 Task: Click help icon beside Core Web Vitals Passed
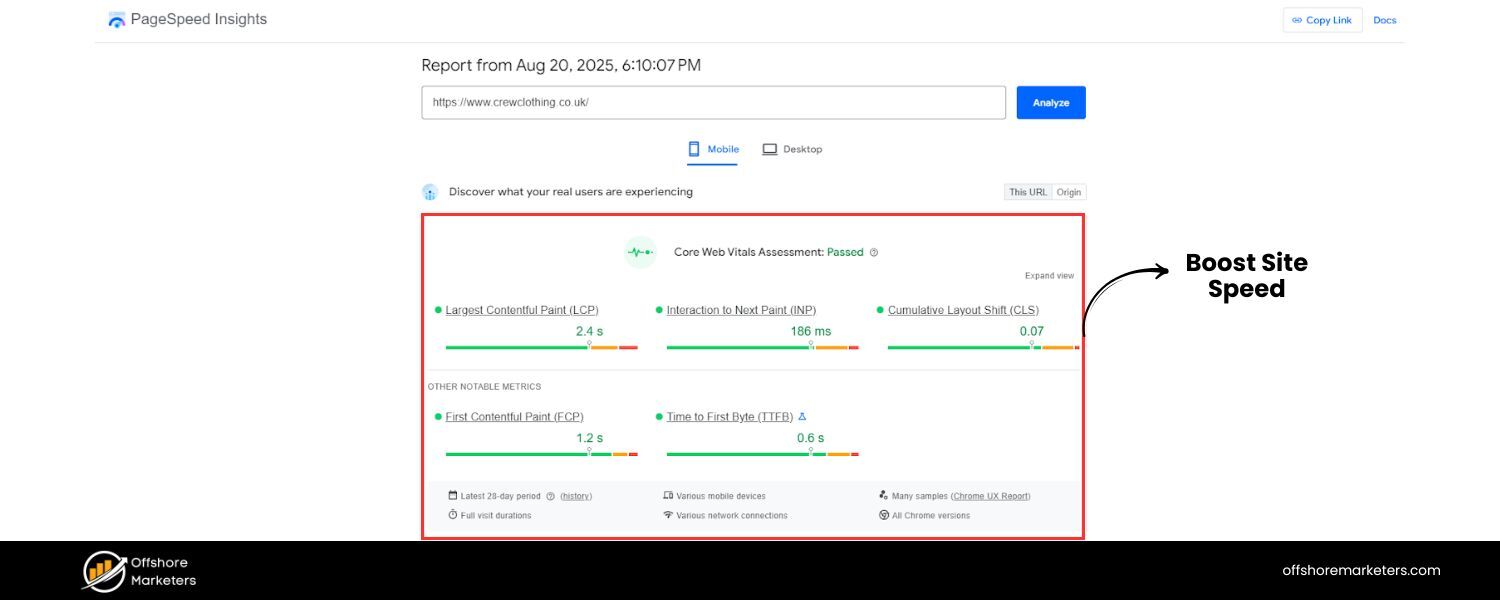click(x=874, y=253)
